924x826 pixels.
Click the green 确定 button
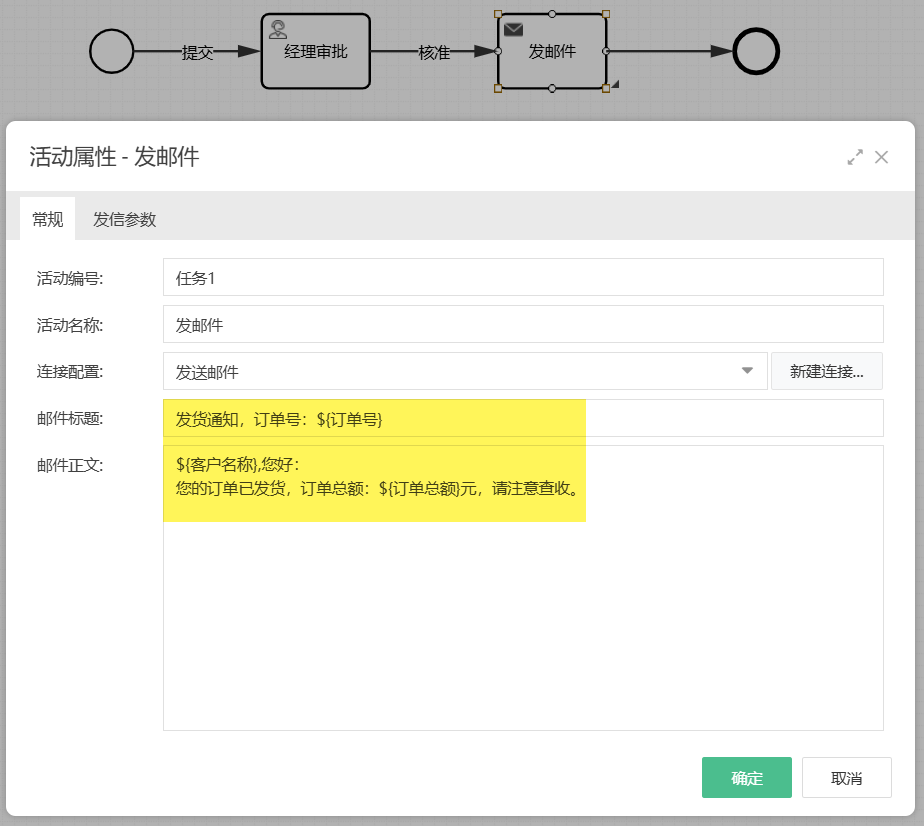[x=746, y=777]
